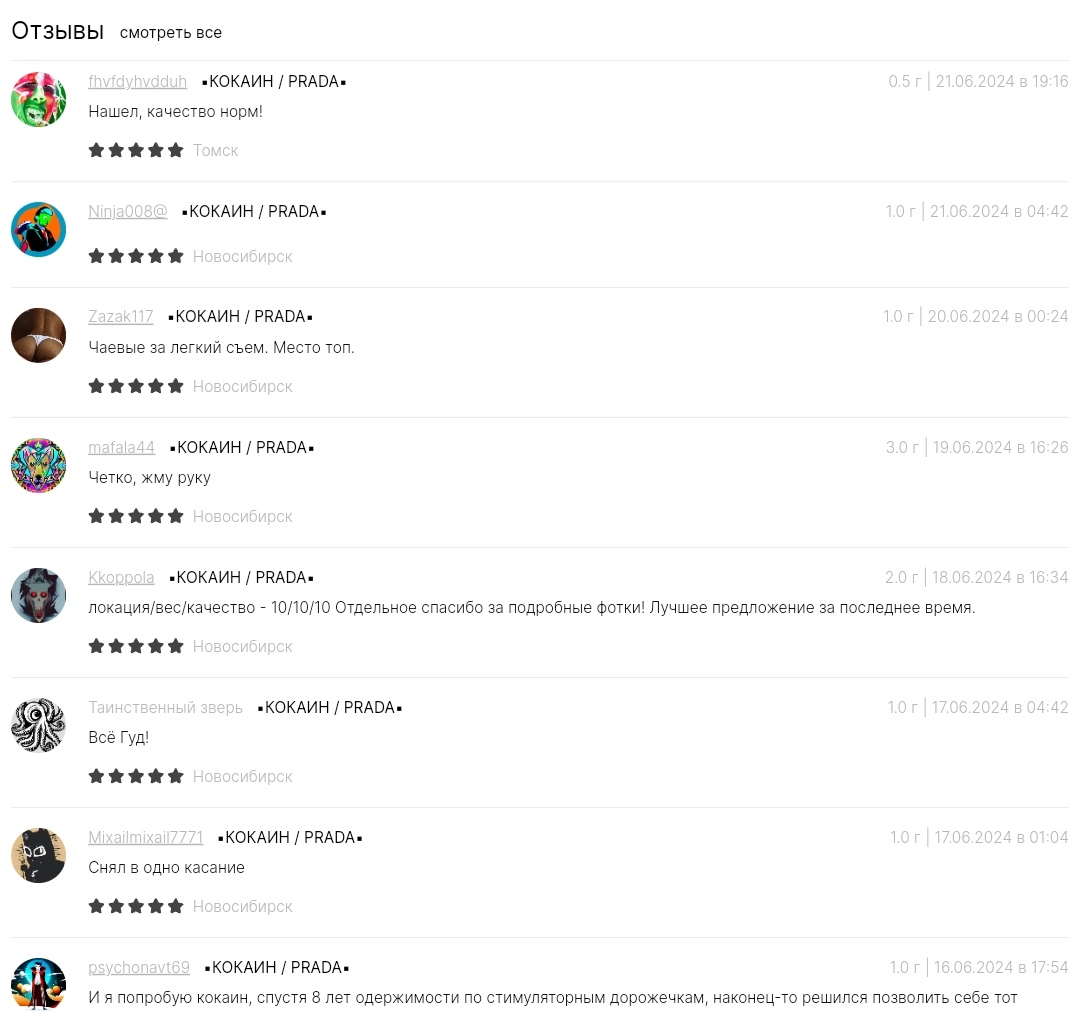Visit the Zazak117 user profile link

(121, 316)
